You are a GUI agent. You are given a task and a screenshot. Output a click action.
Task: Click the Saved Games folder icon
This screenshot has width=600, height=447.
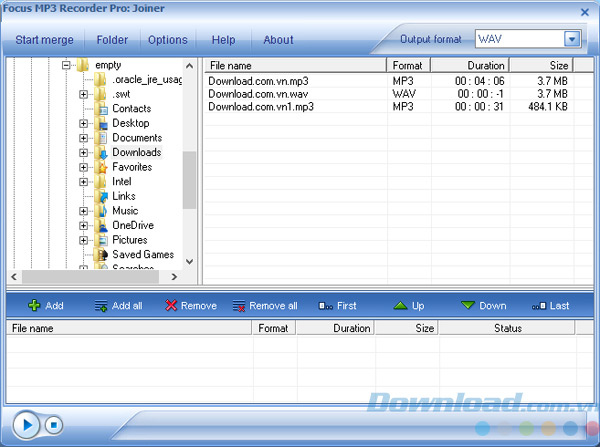[x=101, y=254]
